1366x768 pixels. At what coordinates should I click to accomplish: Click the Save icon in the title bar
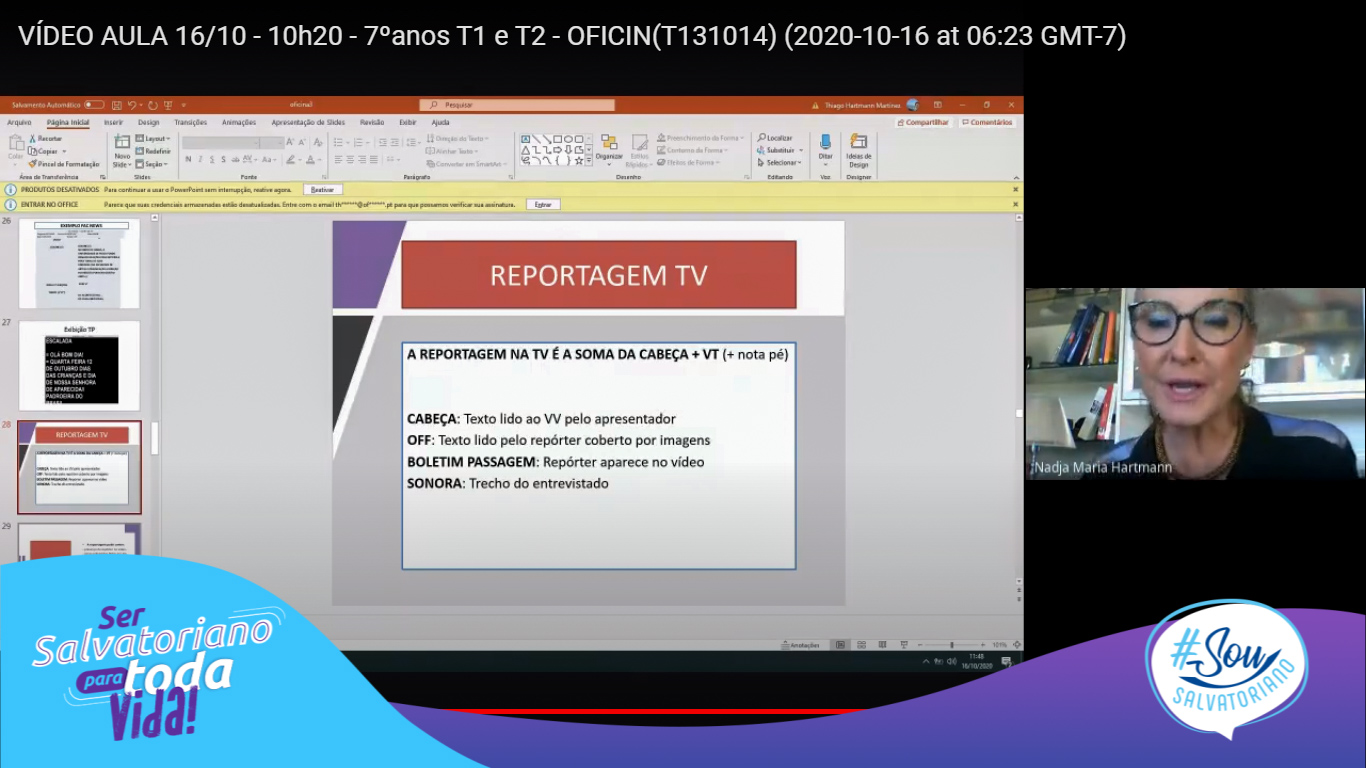click(118, 104)
